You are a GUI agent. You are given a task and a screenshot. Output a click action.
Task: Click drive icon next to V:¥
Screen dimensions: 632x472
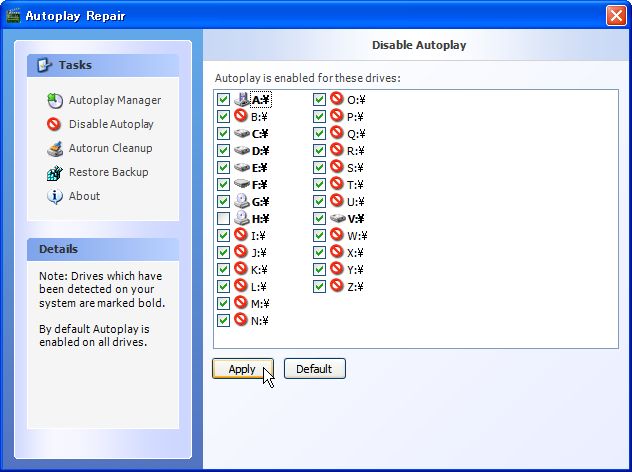[x=338, y=218]
